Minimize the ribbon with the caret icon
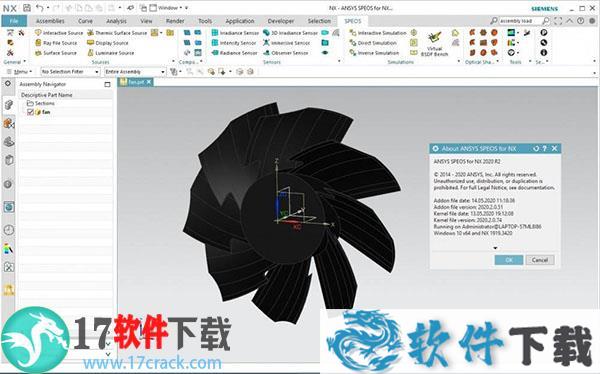Image resolution: width=600 pixels, height=374 pixels. [x=570, y=21]
